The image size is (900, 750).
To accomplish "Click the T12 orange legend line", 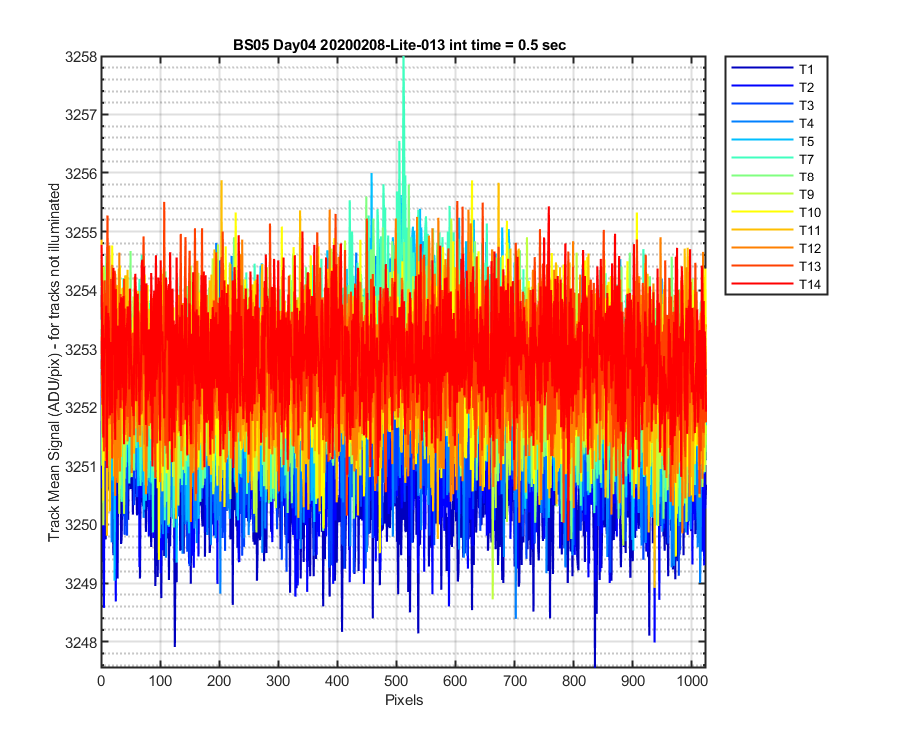I will (x=762, y=247).
